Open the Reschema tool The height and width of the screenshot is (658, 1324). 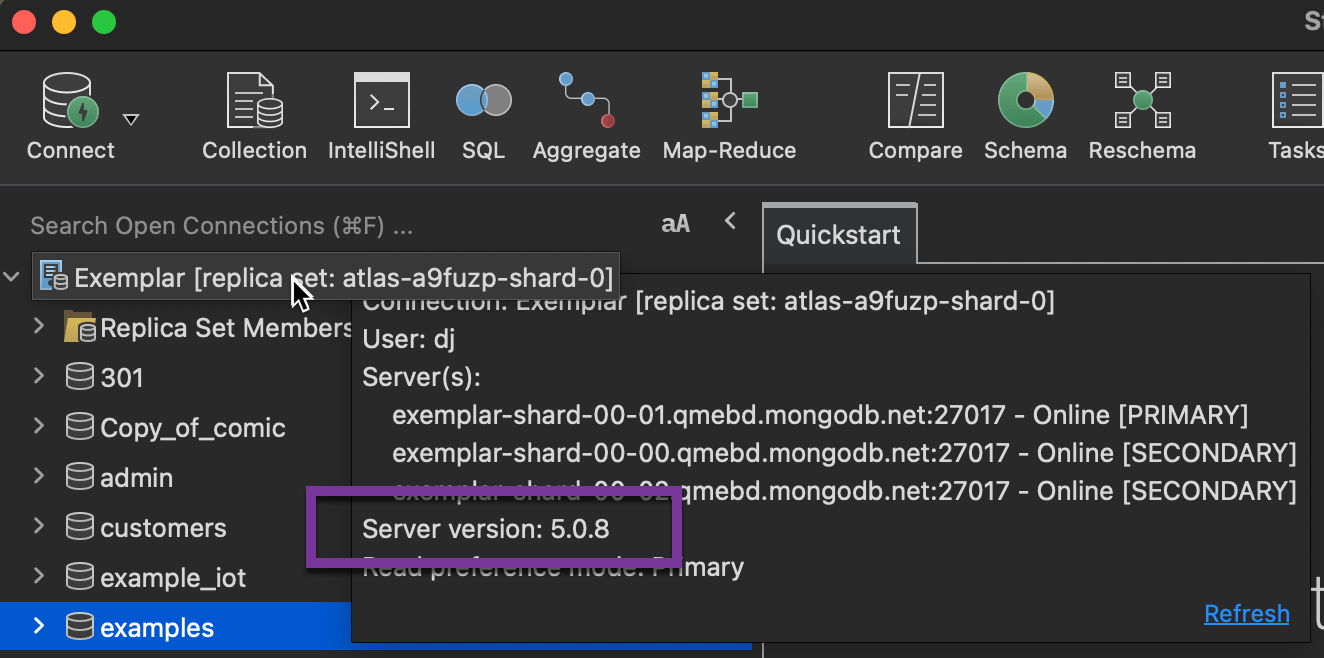tap(1142, 110)
